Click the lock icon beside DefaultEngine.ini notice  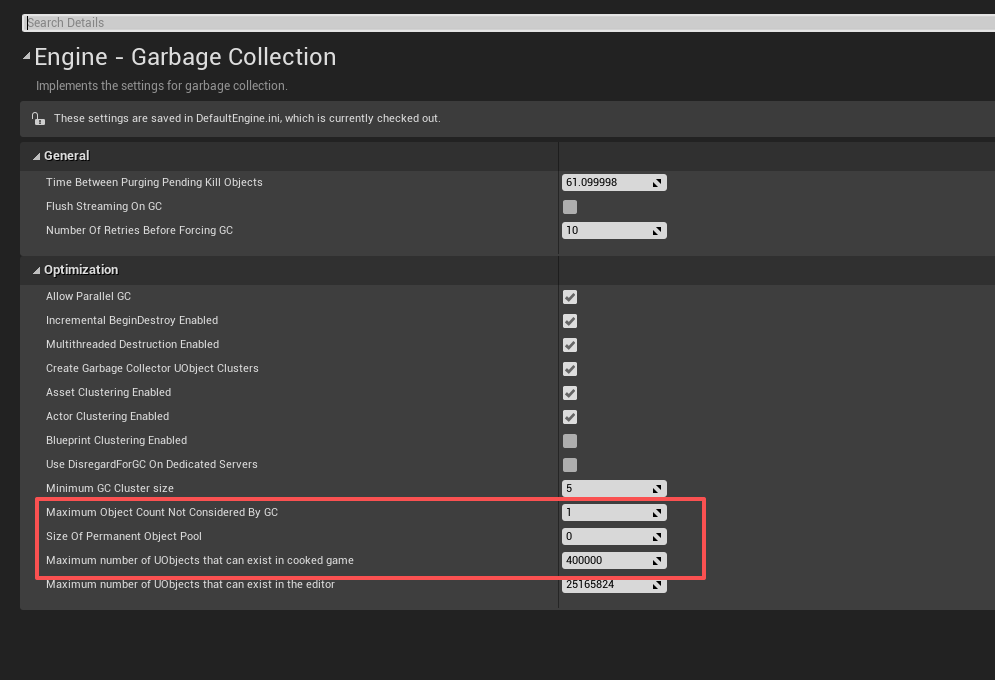pyautogui.click(x=38, y=118)
